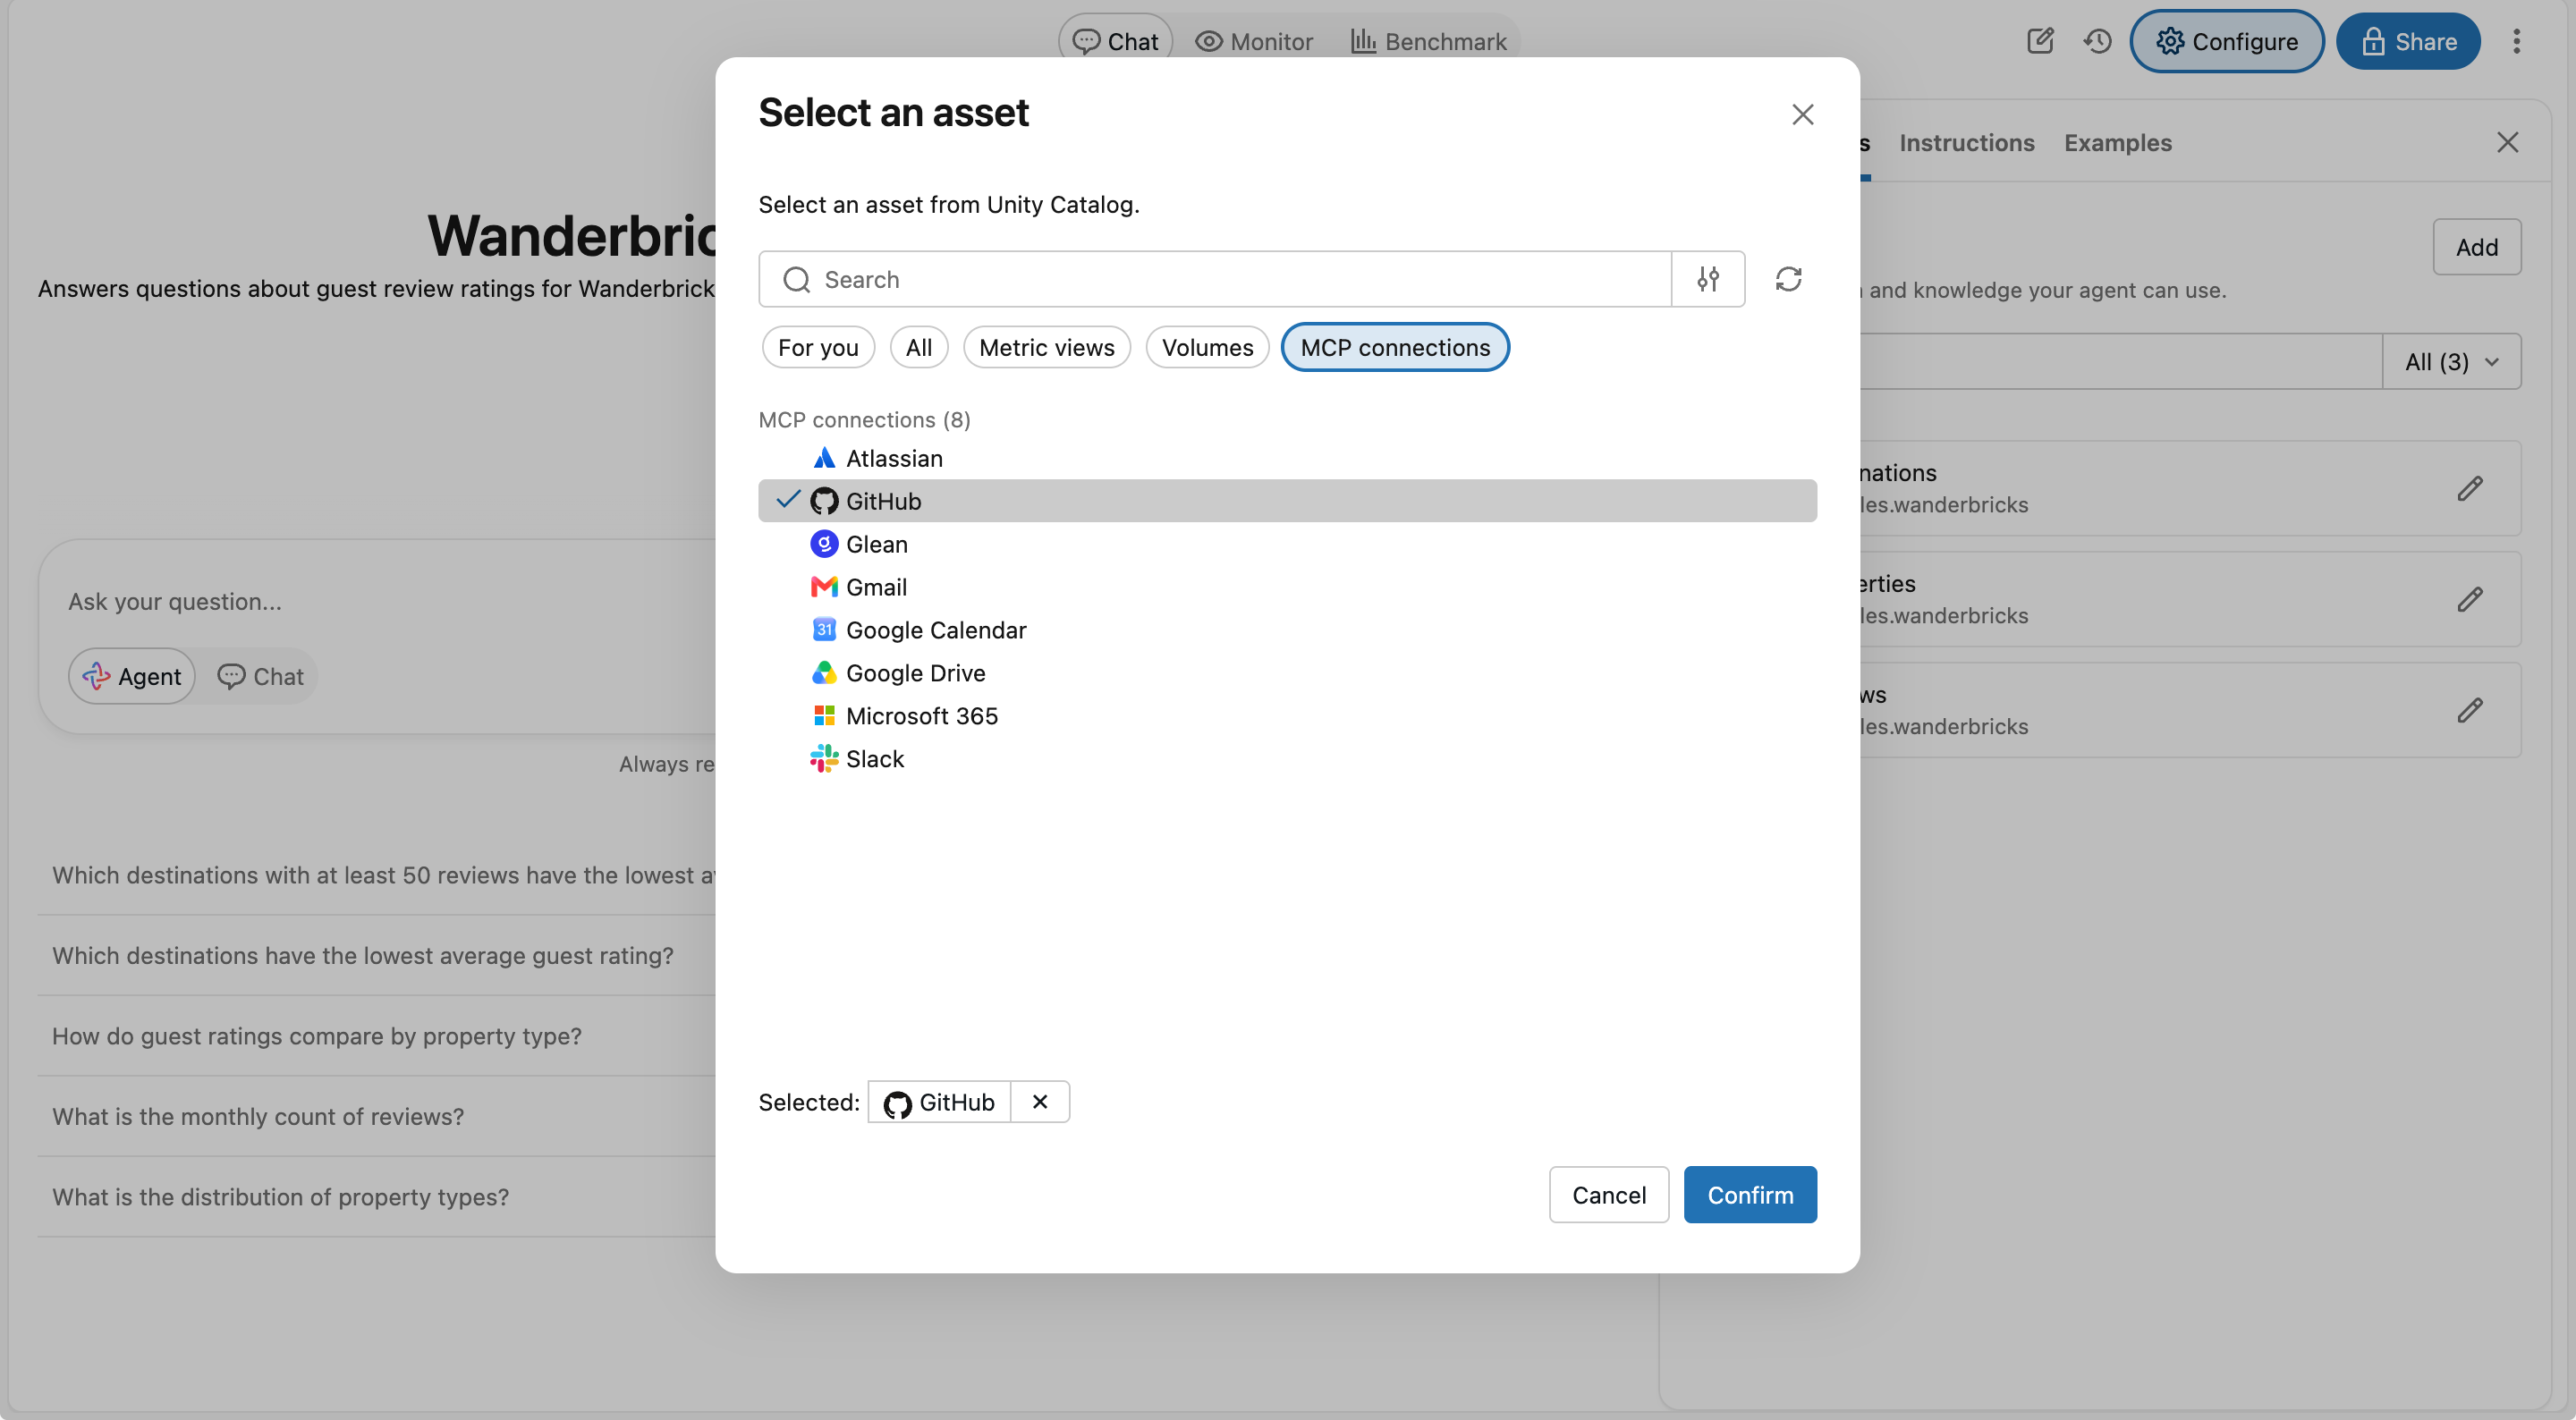The height and width of the screenshot is (1420, 2576).
Task: Filter by Metric views chip
Action: point(1046,347)
